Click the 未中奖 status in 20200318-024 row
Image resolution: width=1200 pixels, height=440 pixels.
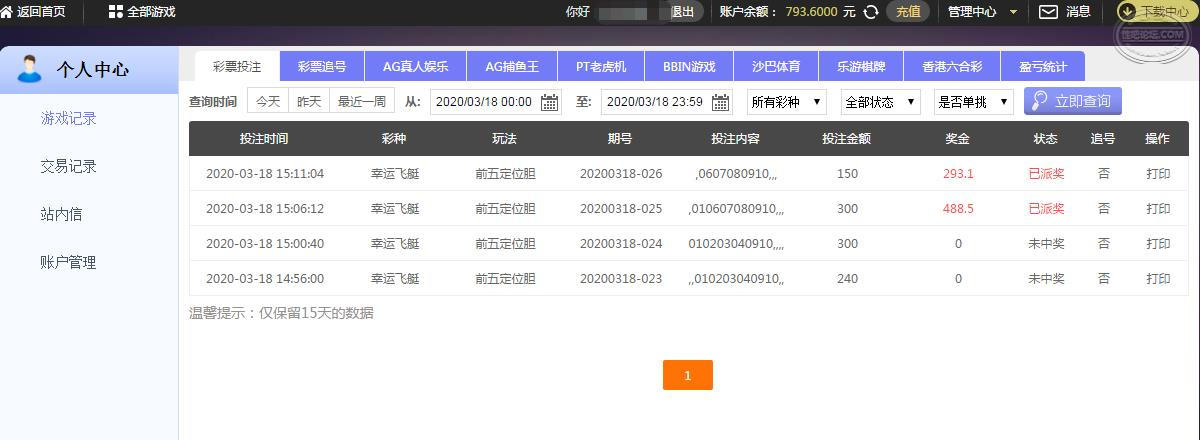click(1046, 243)
